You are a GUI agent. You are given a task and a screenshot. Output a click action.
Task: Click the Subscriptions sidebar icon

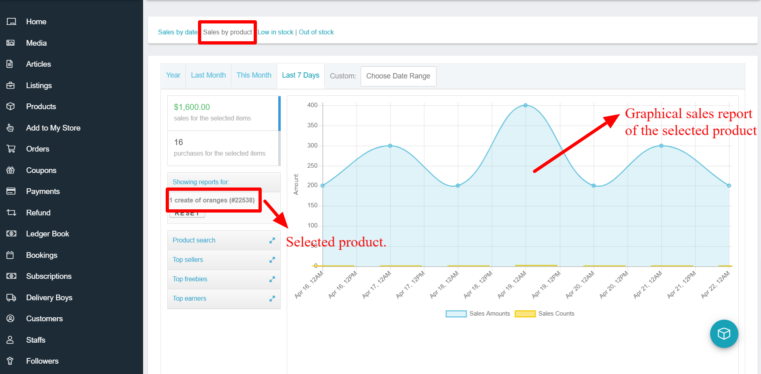pyautogui.click(x=11, y=276)
